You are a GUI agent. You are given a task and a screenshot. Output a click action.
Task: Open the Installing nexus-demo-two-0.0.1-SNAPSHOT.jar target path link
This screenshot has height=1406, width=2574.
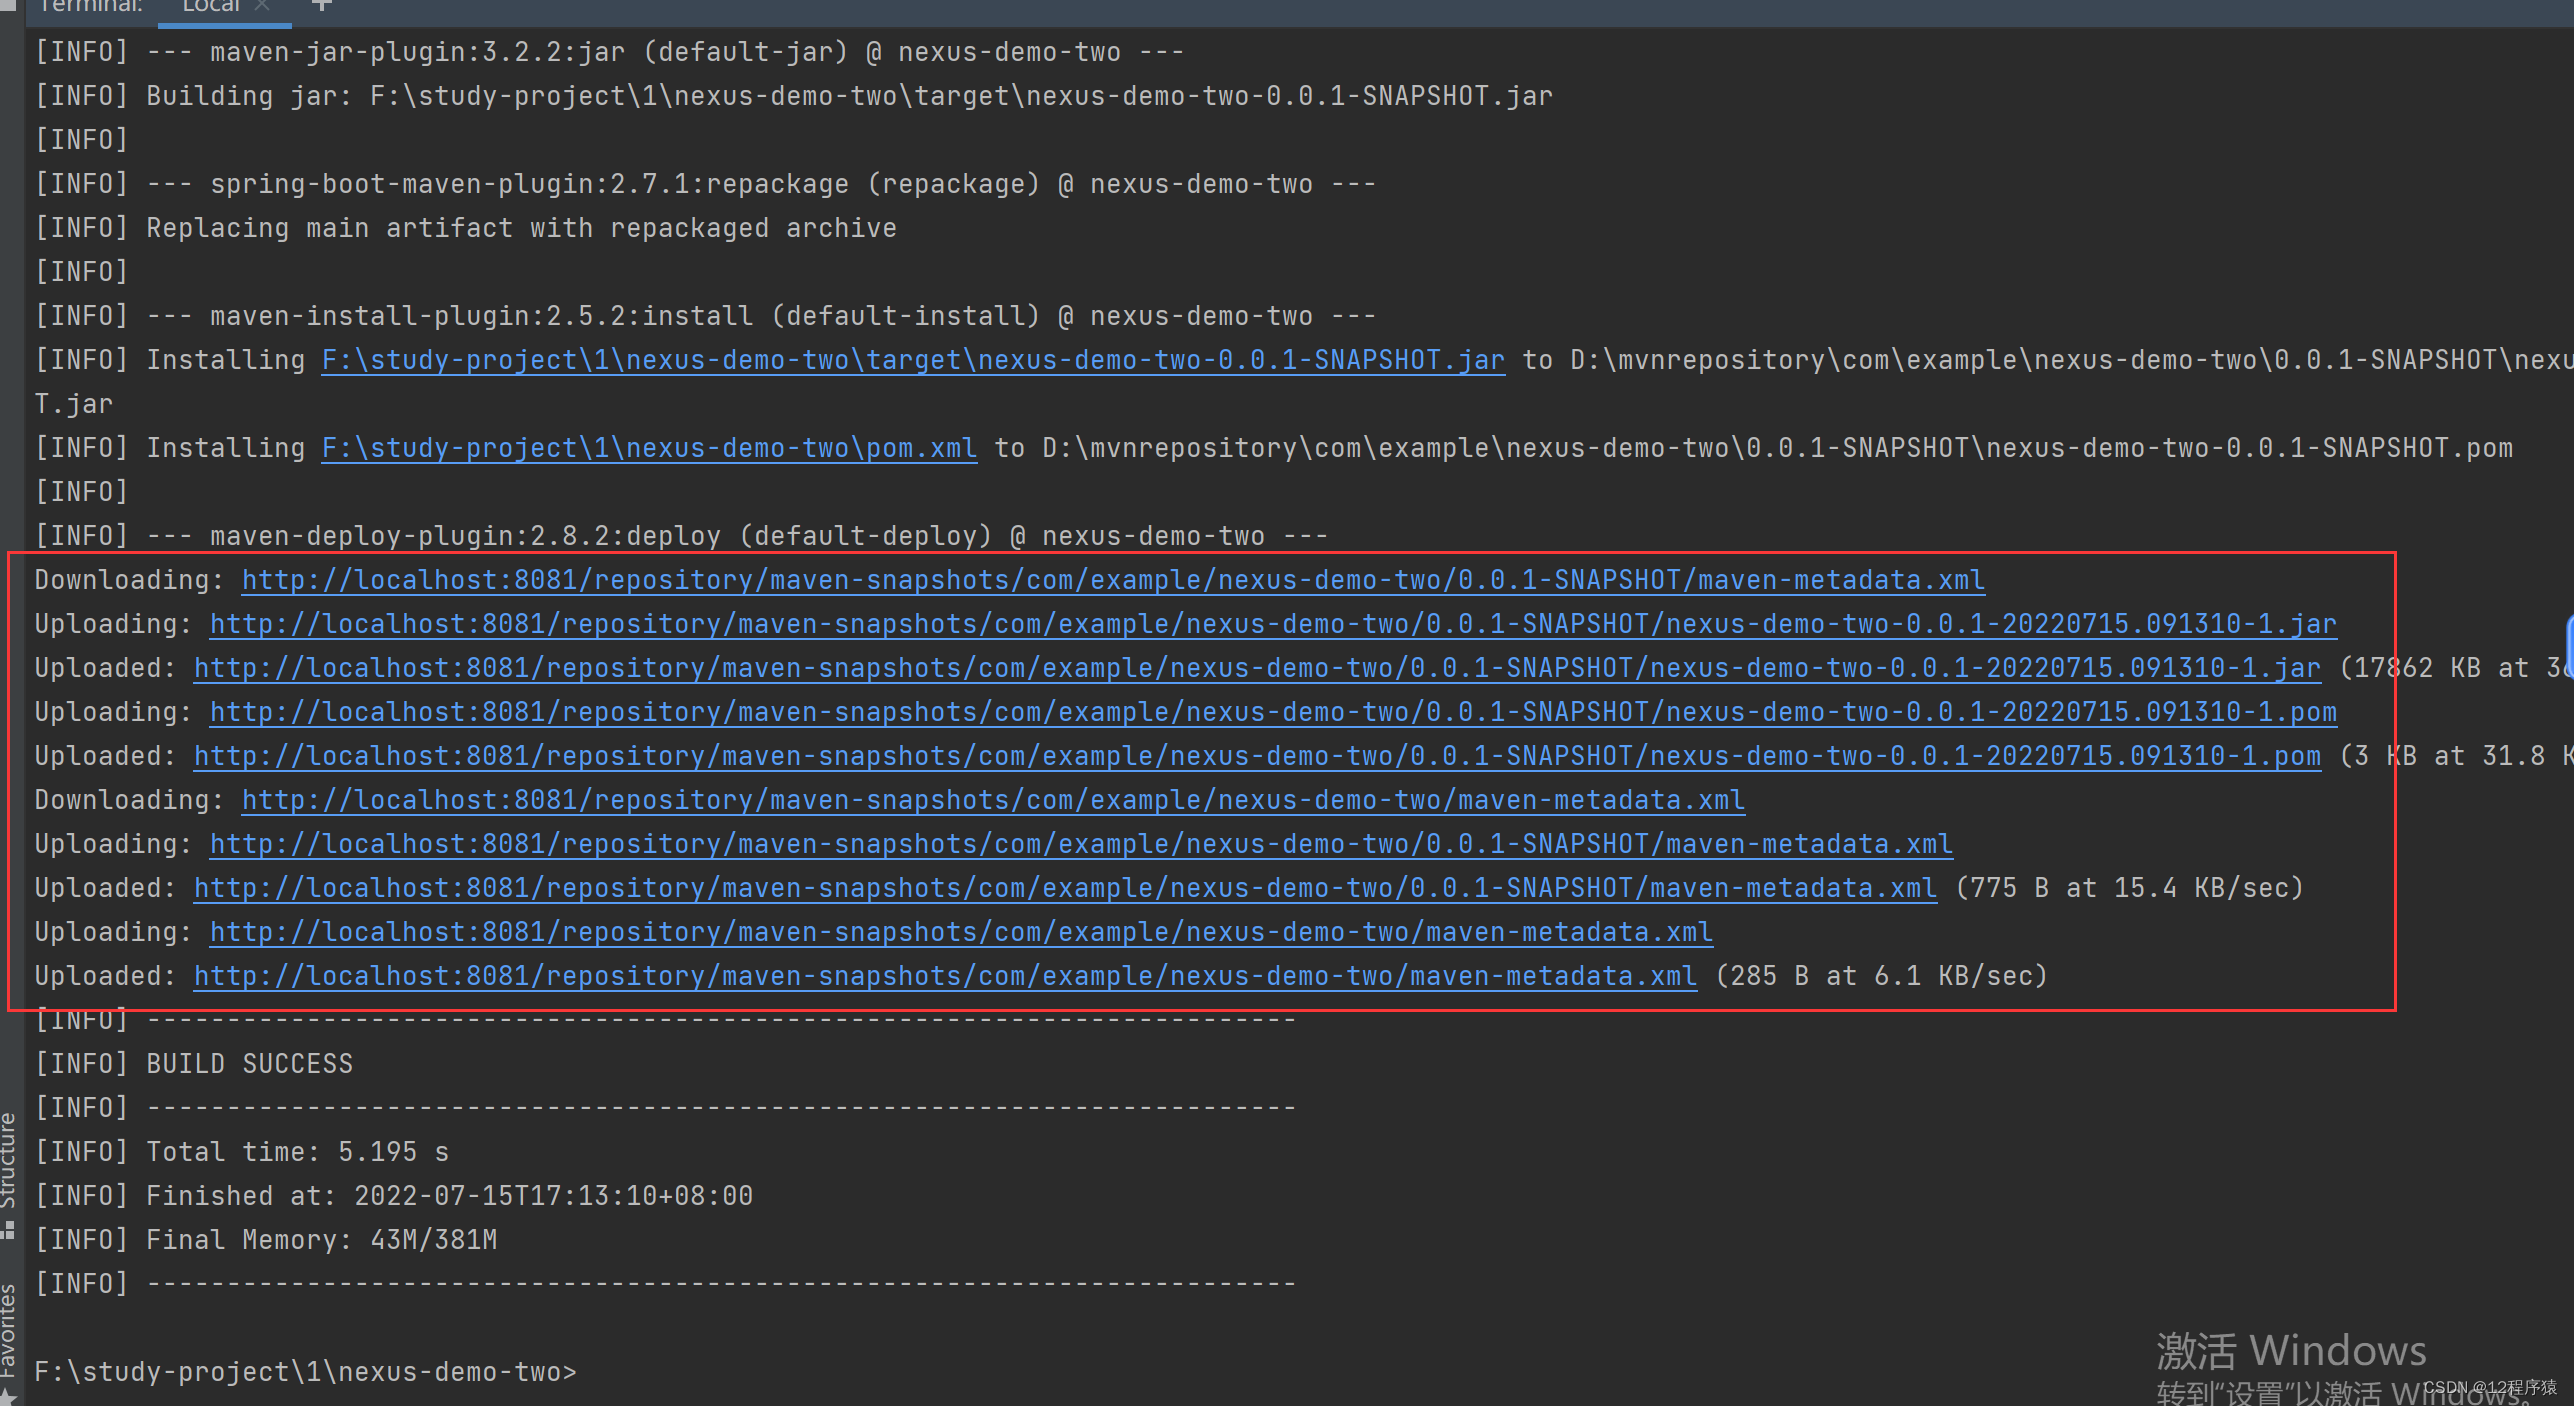(x=913, y=360)
